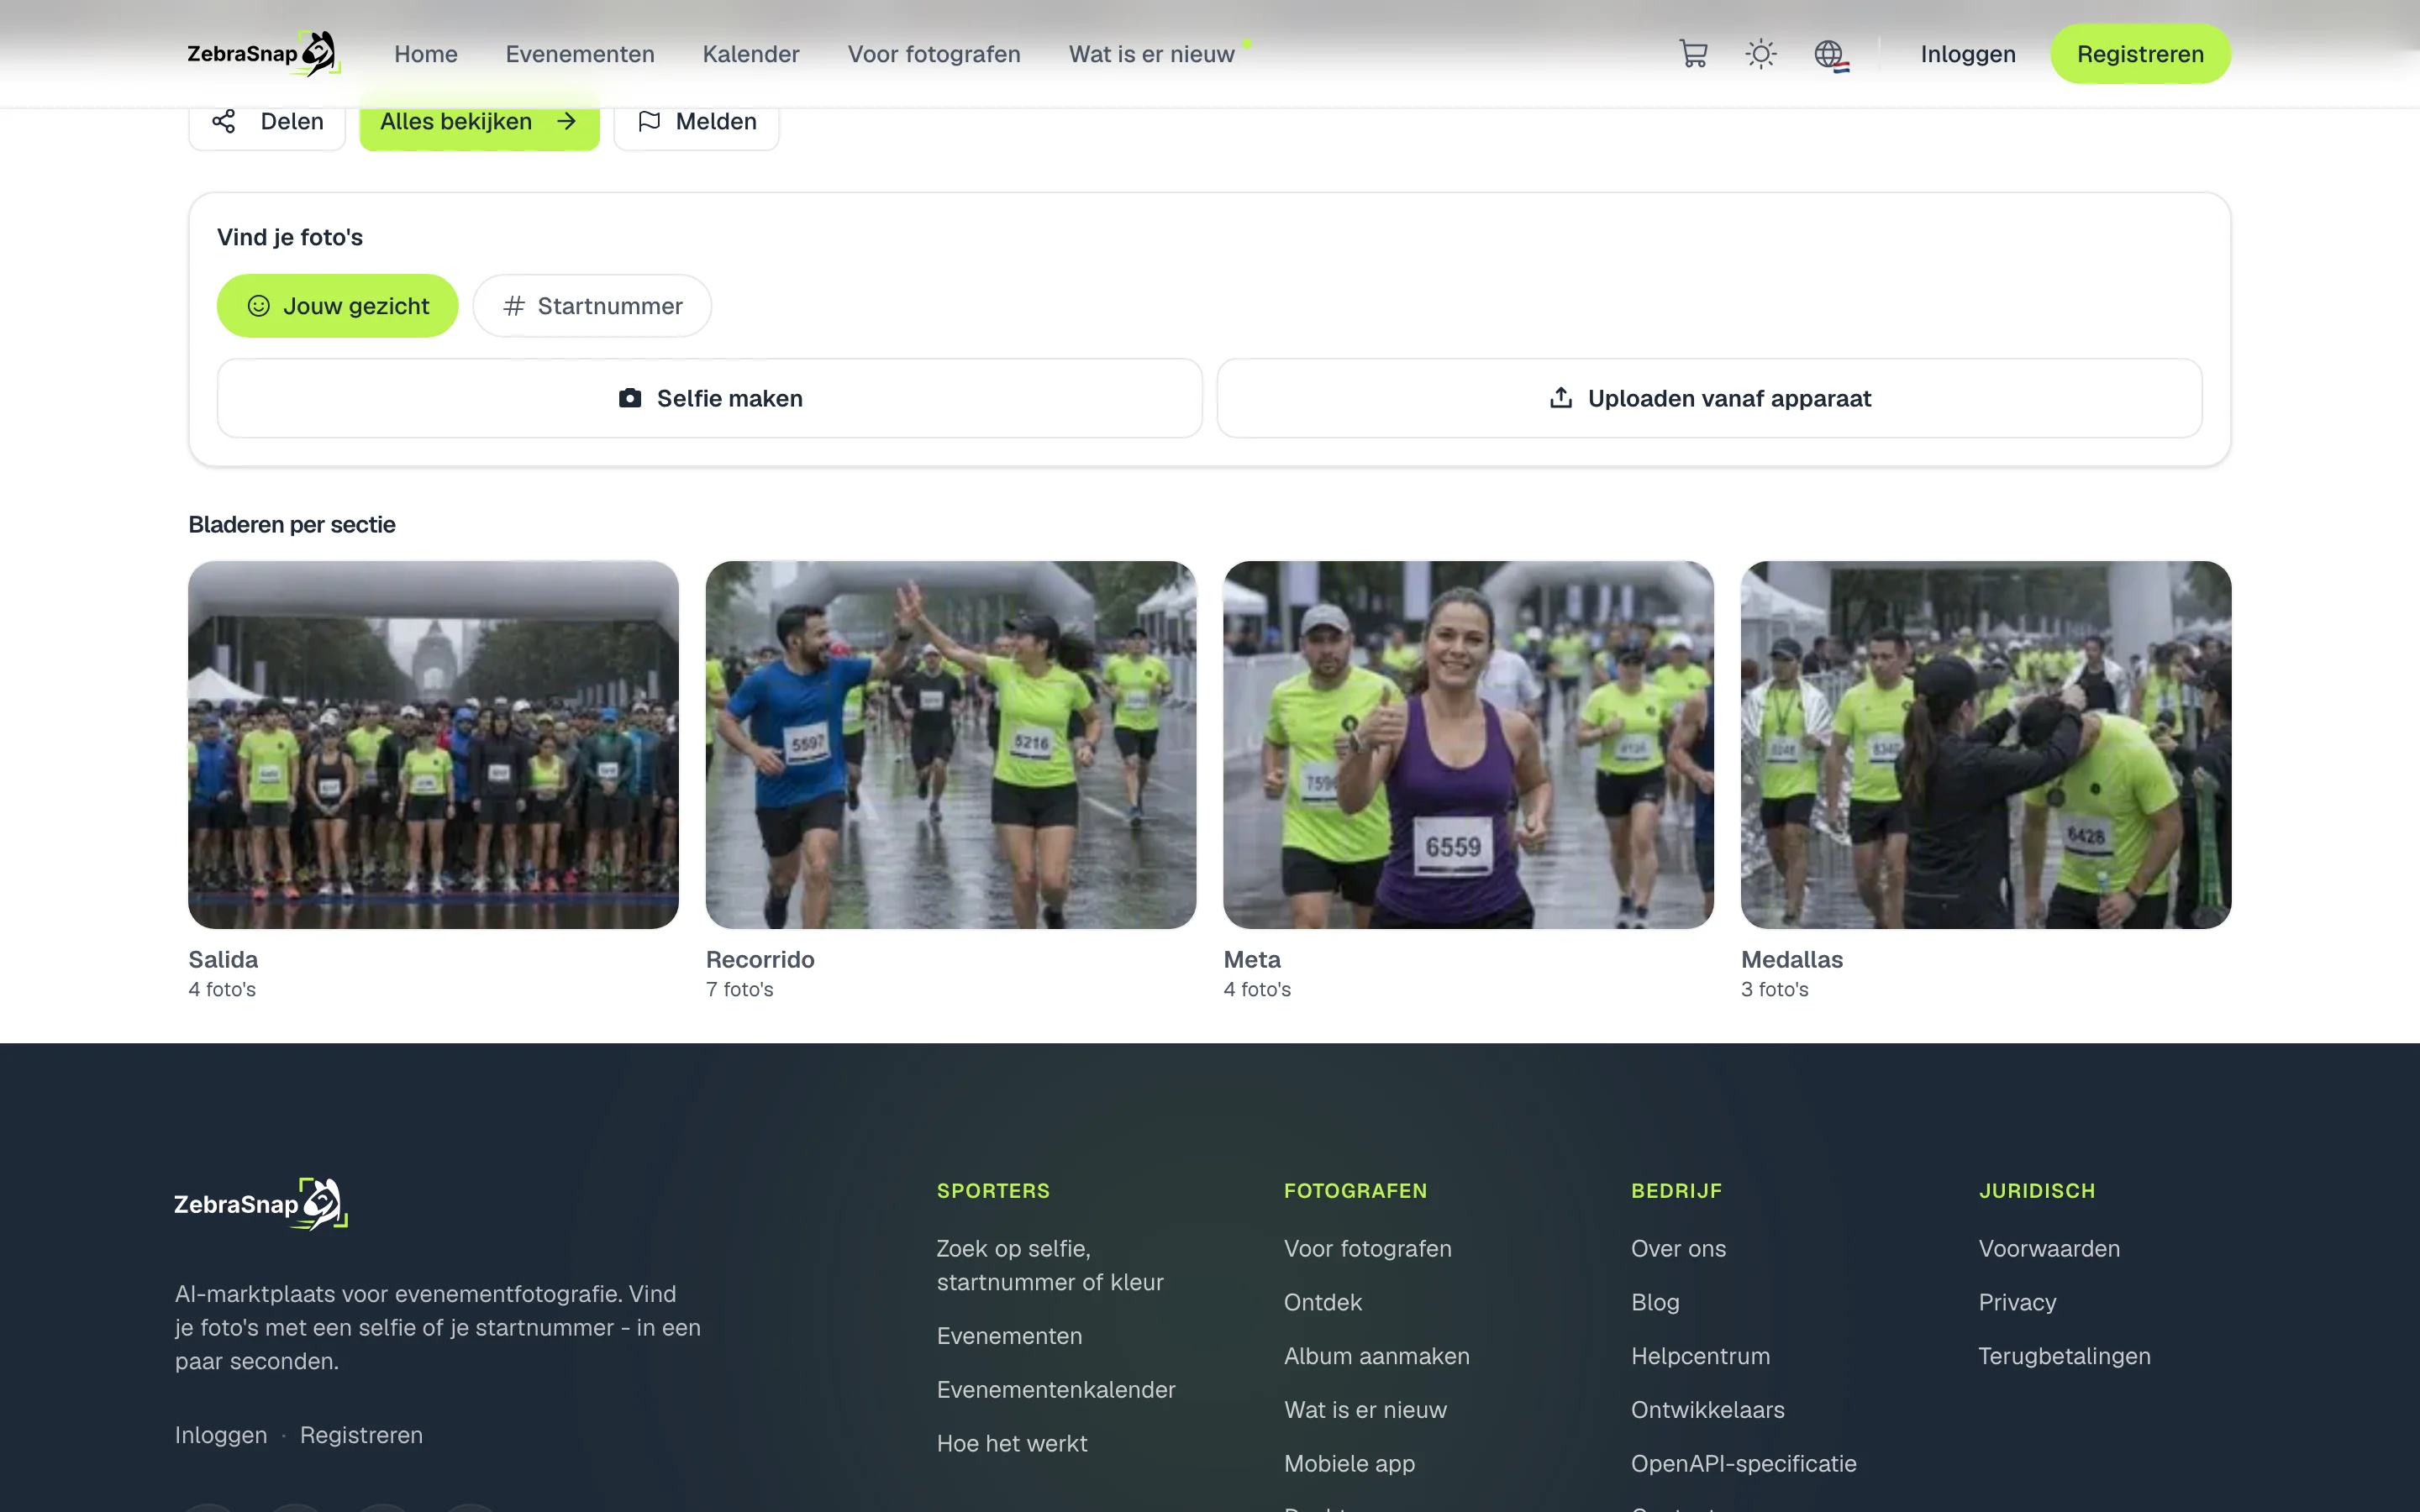
Task: Open the shopping cart icon
Action: coord(1693,54)
